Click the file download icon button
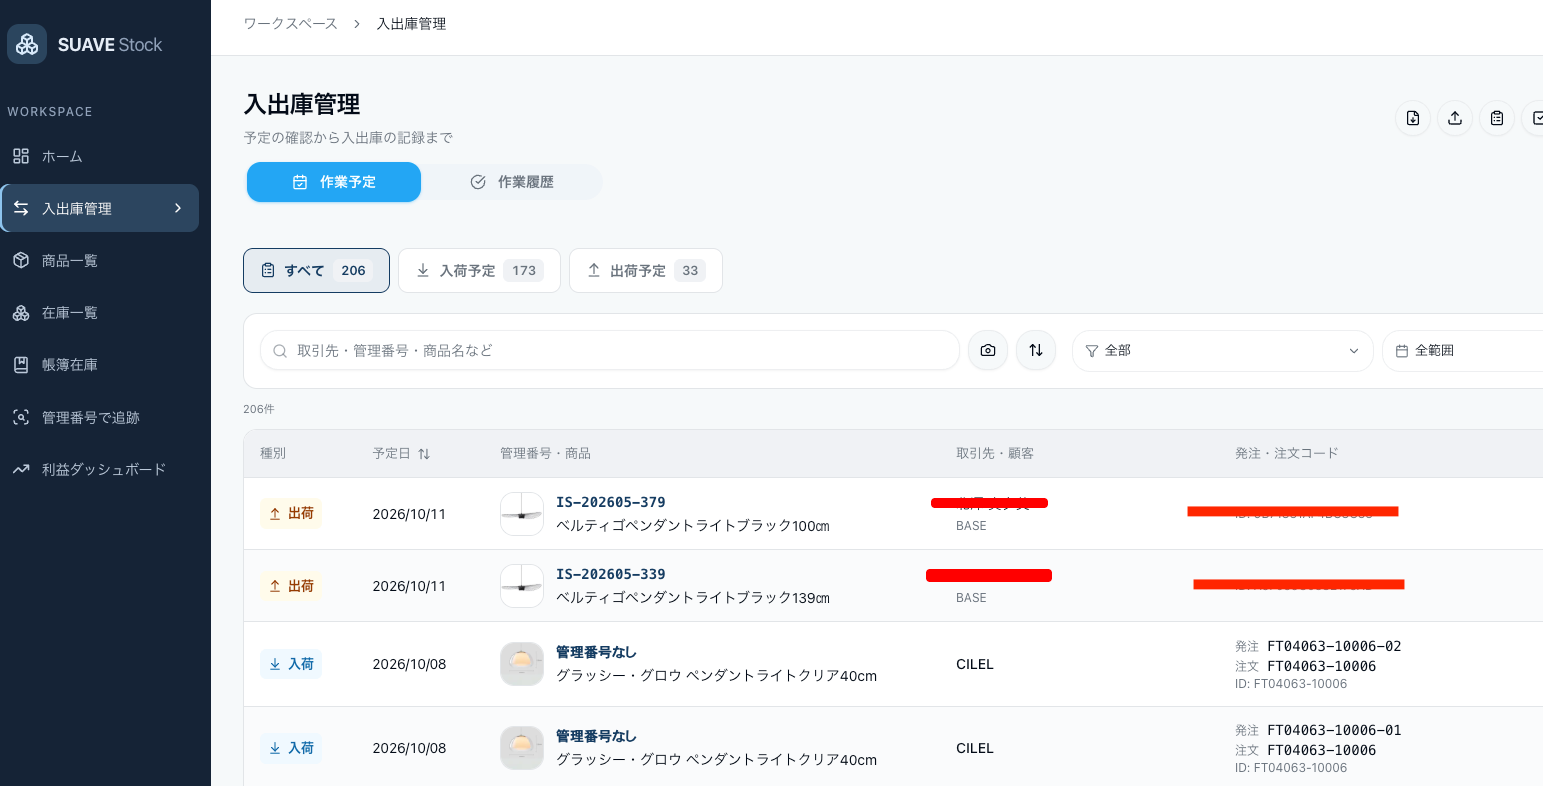The image size is (1543, 786). click(x=1413, y=118)
